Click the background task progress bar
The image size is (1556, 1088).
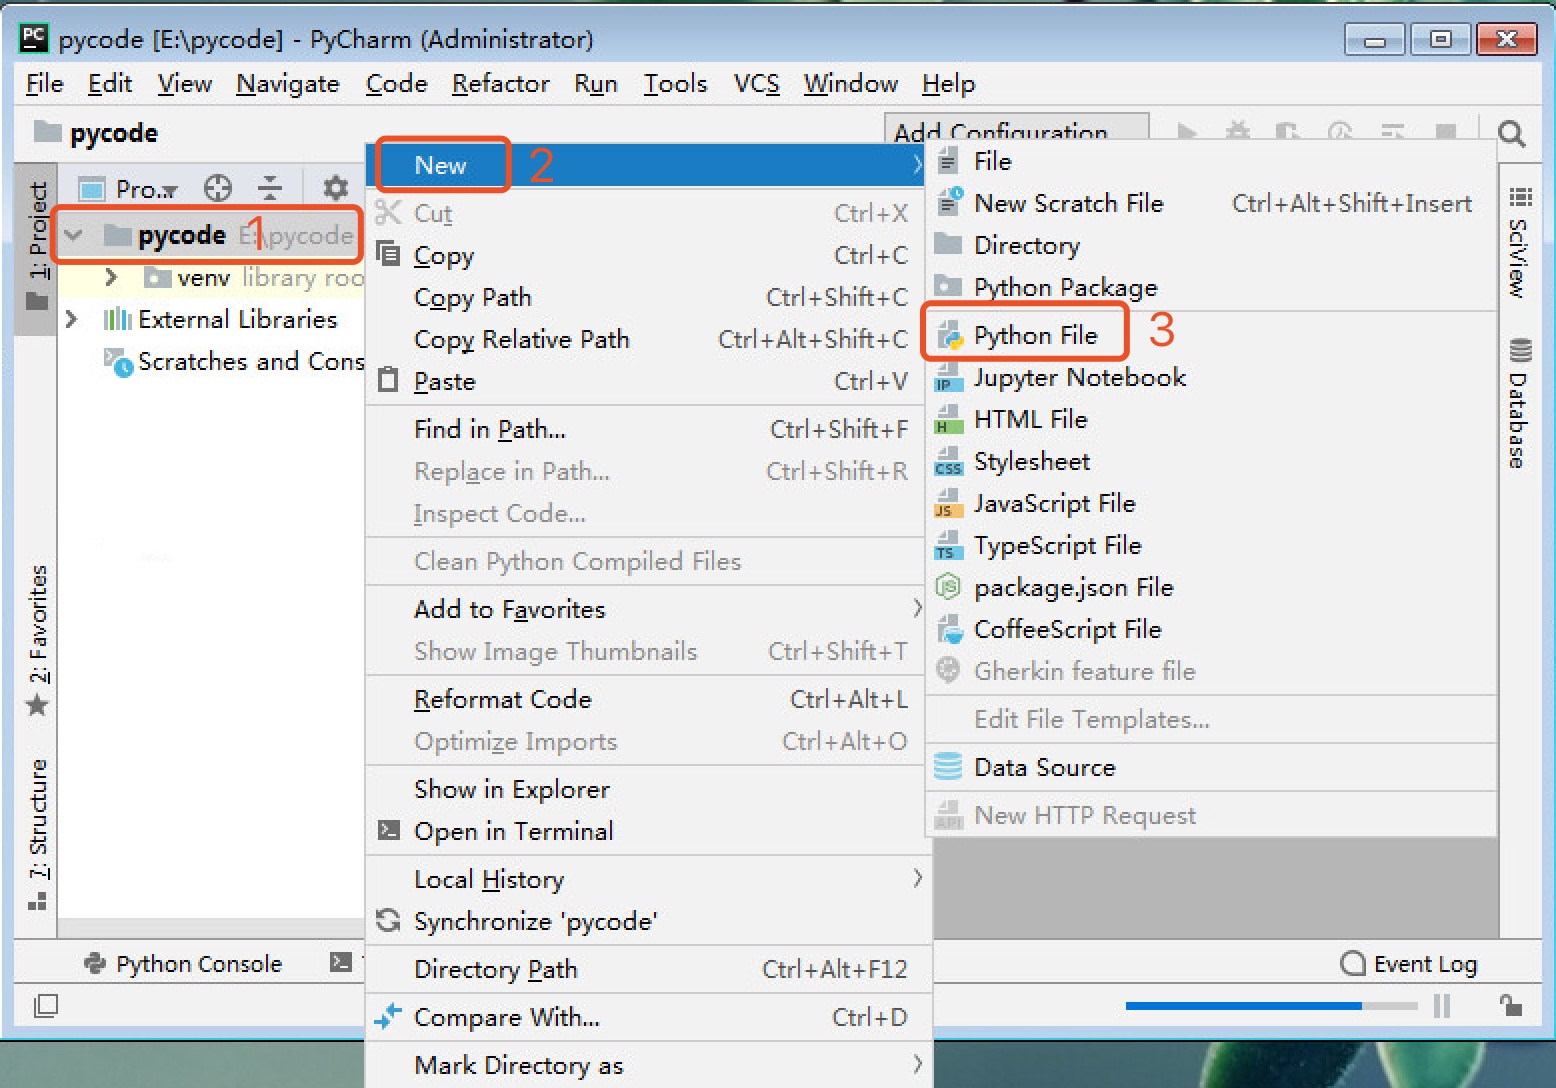[1271, 1005]
